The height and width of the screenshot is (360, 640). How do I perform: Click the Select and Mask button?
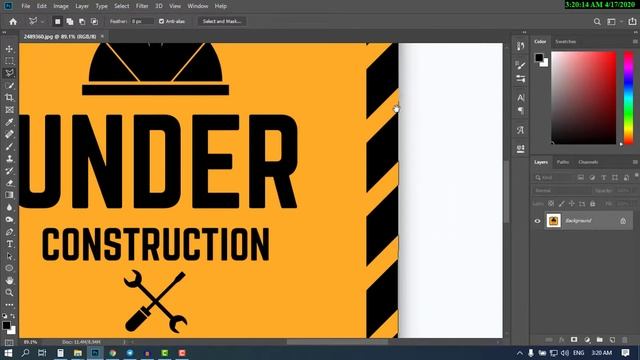(x=222, y=21)
